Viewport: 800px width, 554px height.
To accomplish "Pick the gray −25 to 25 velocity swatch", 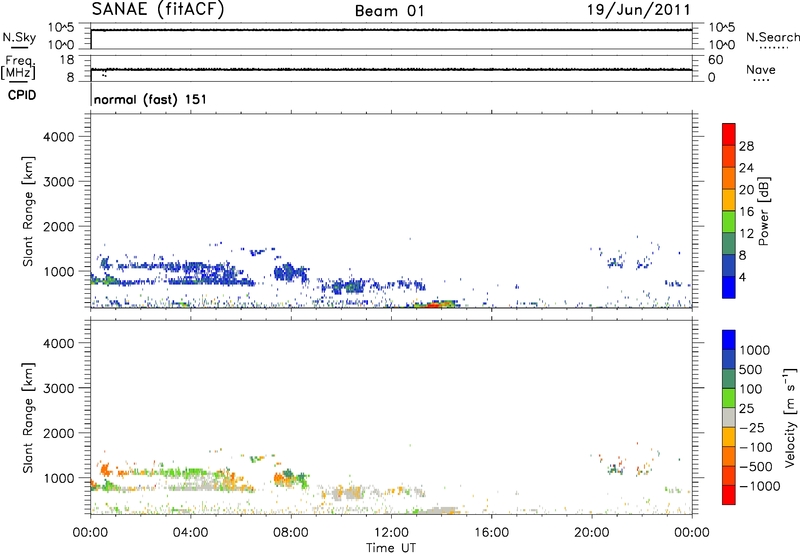I will pos(729,417).
